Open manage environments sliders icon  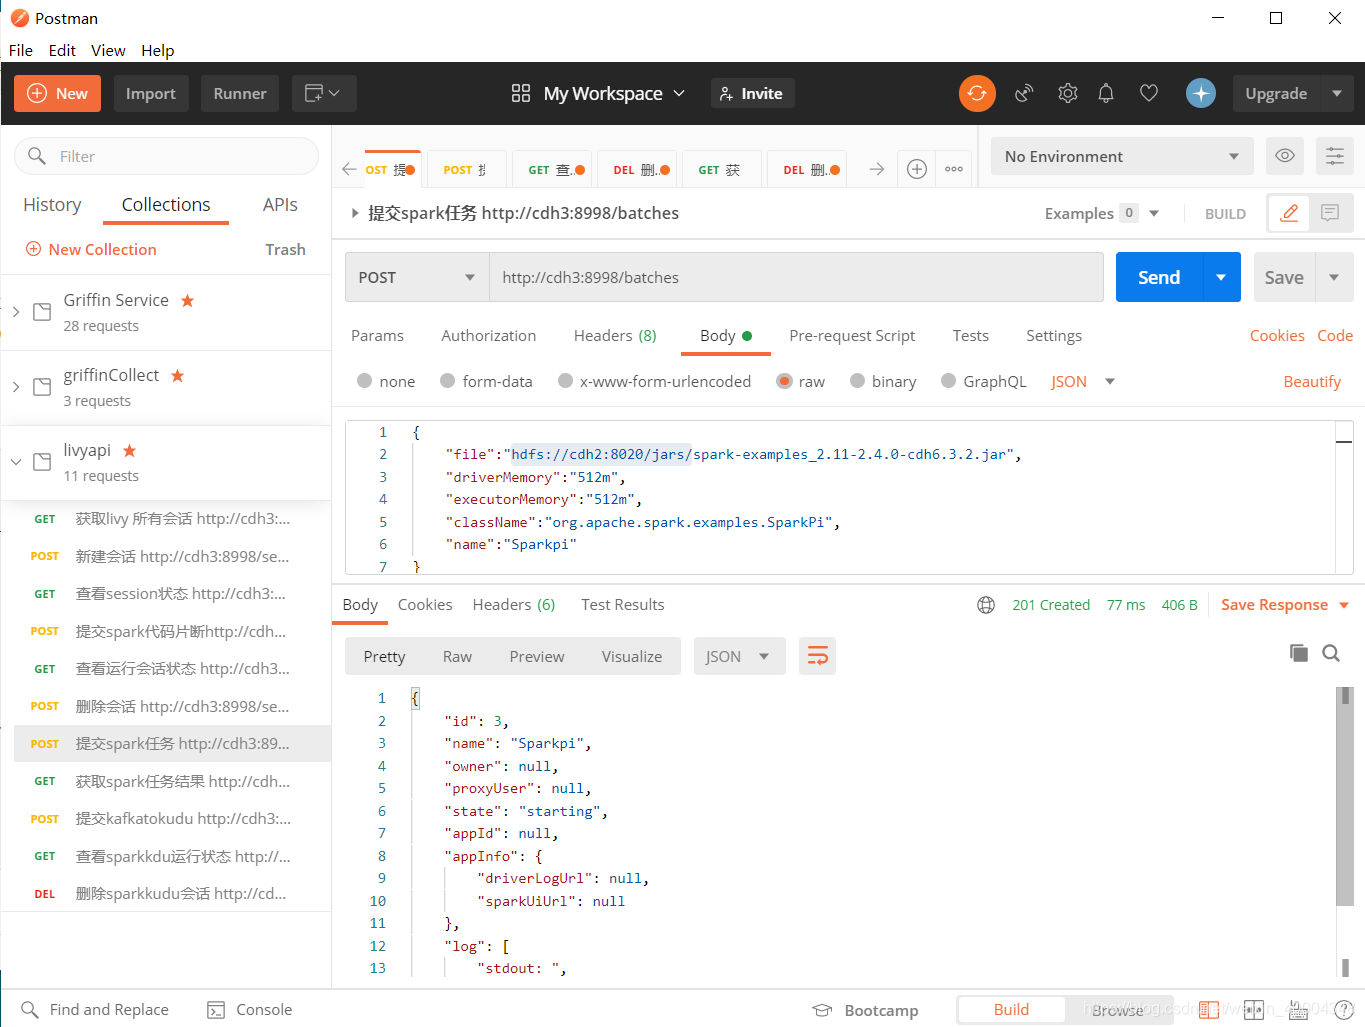pyautogui.click(x=1335, y=156)
